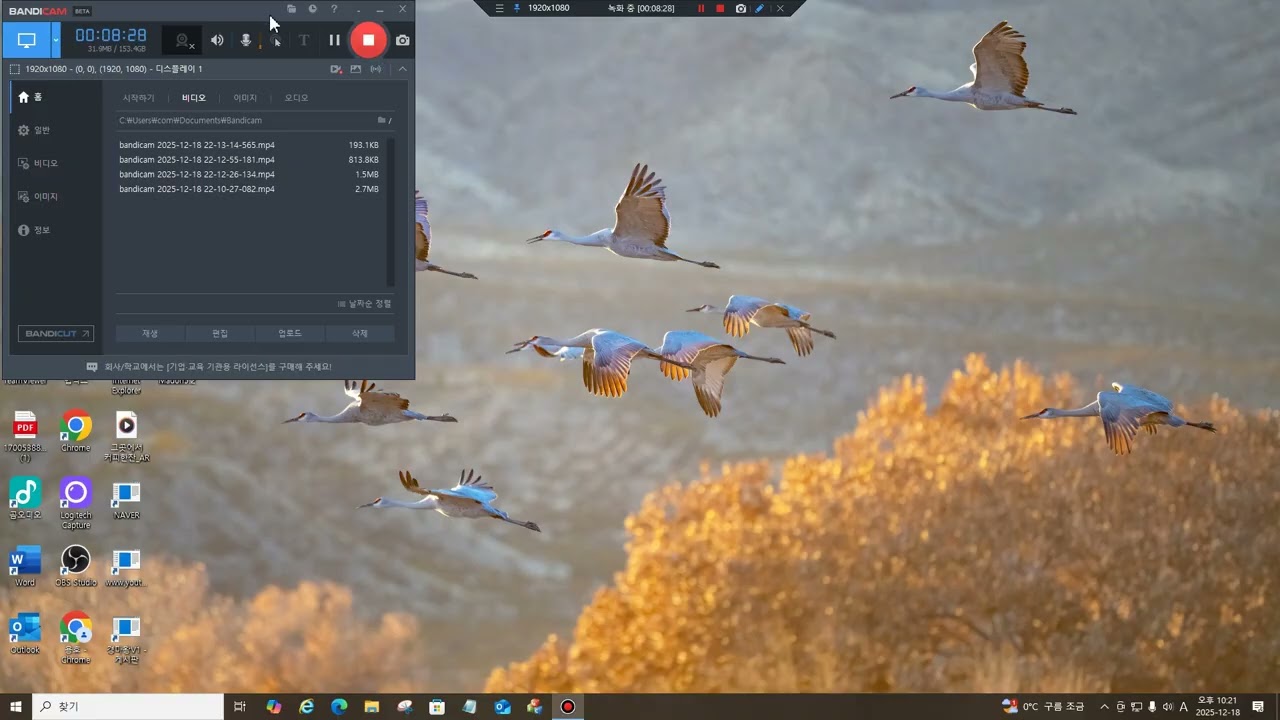Toggle microphone recording in Bandicam
This screenshot has width=1280, height=720.
pyautogui.click(x=246, y=40)
